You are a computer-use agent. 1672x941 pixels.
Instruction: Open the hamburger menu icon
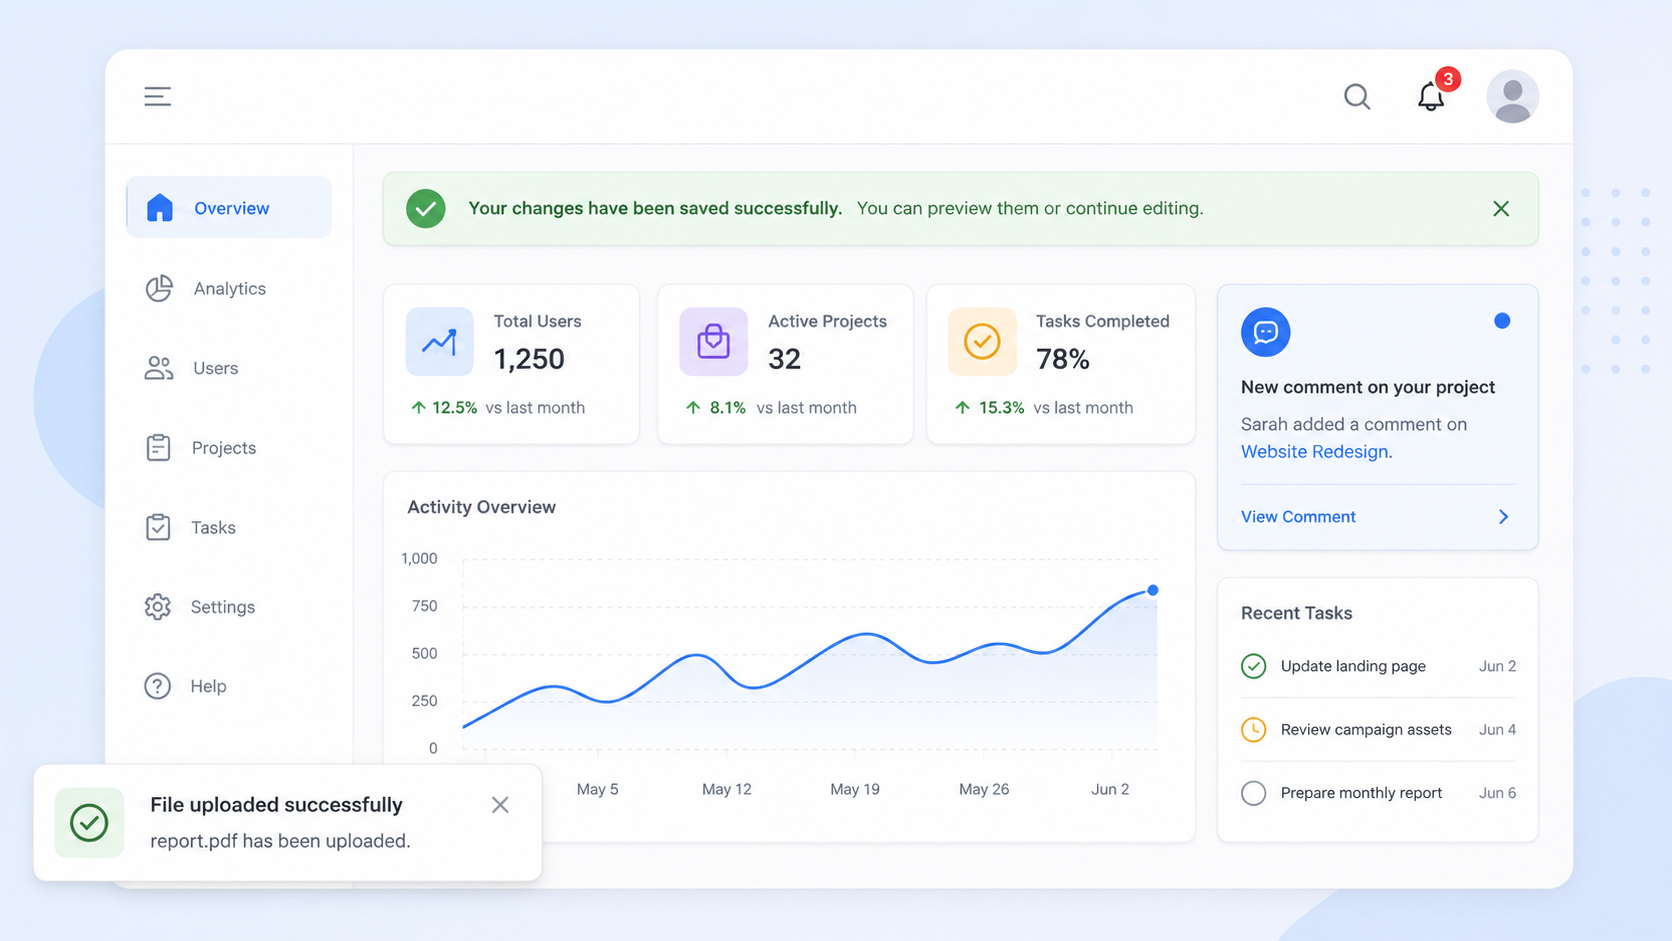coord(157,96)
